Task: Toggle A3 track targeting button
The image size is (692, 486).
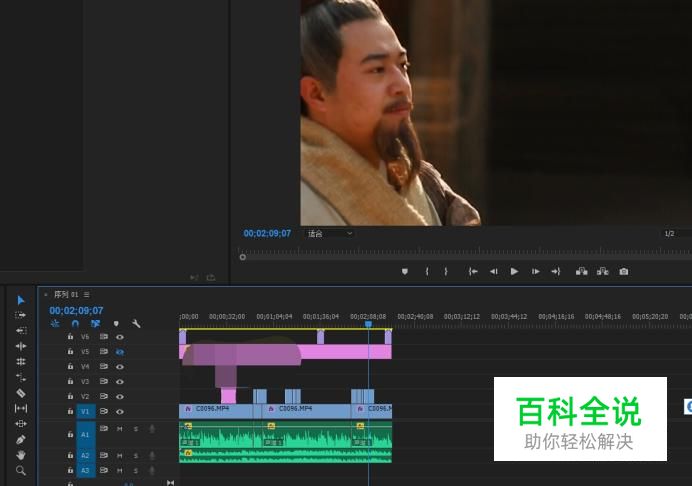Action: click(86, 471)
